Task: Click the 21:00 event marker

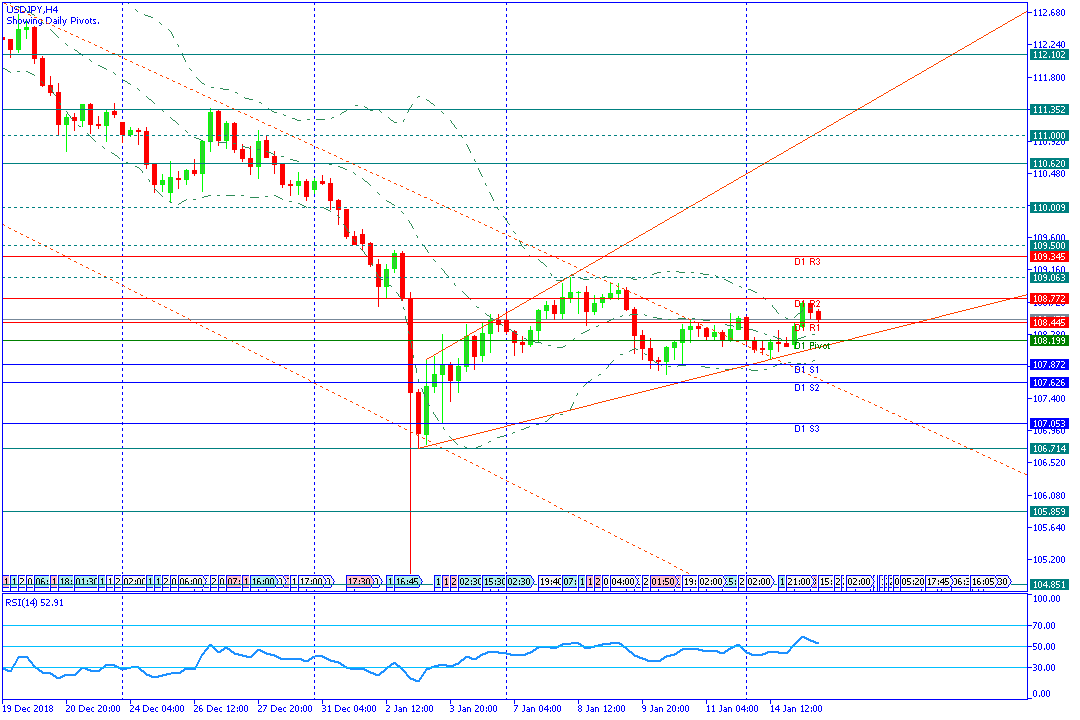Action: point(800,582)
